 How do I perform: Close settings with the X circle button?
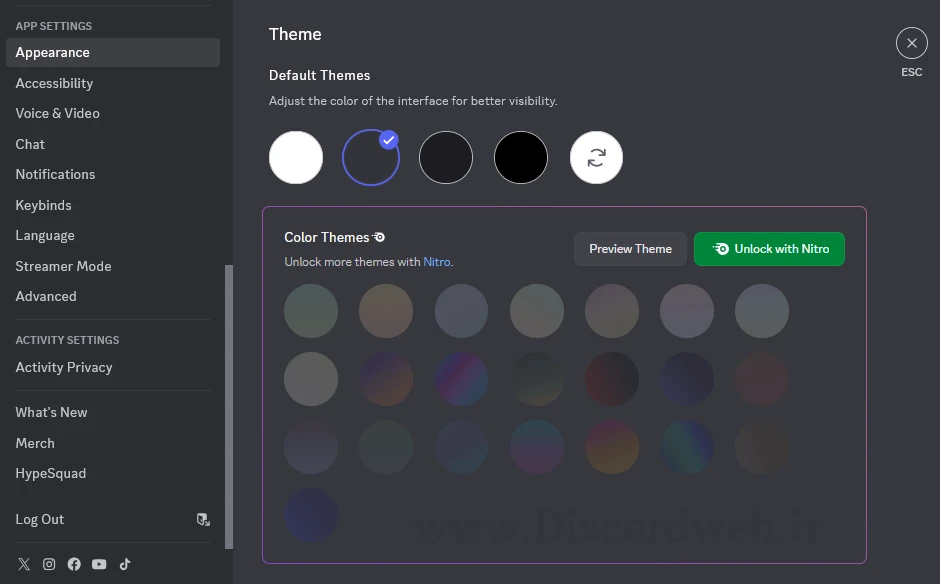(911, 43)
